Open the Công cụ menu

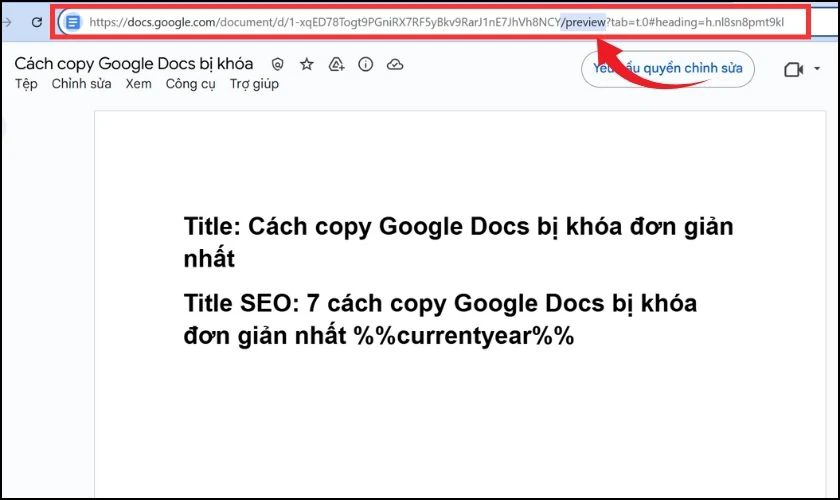point(190,84)
